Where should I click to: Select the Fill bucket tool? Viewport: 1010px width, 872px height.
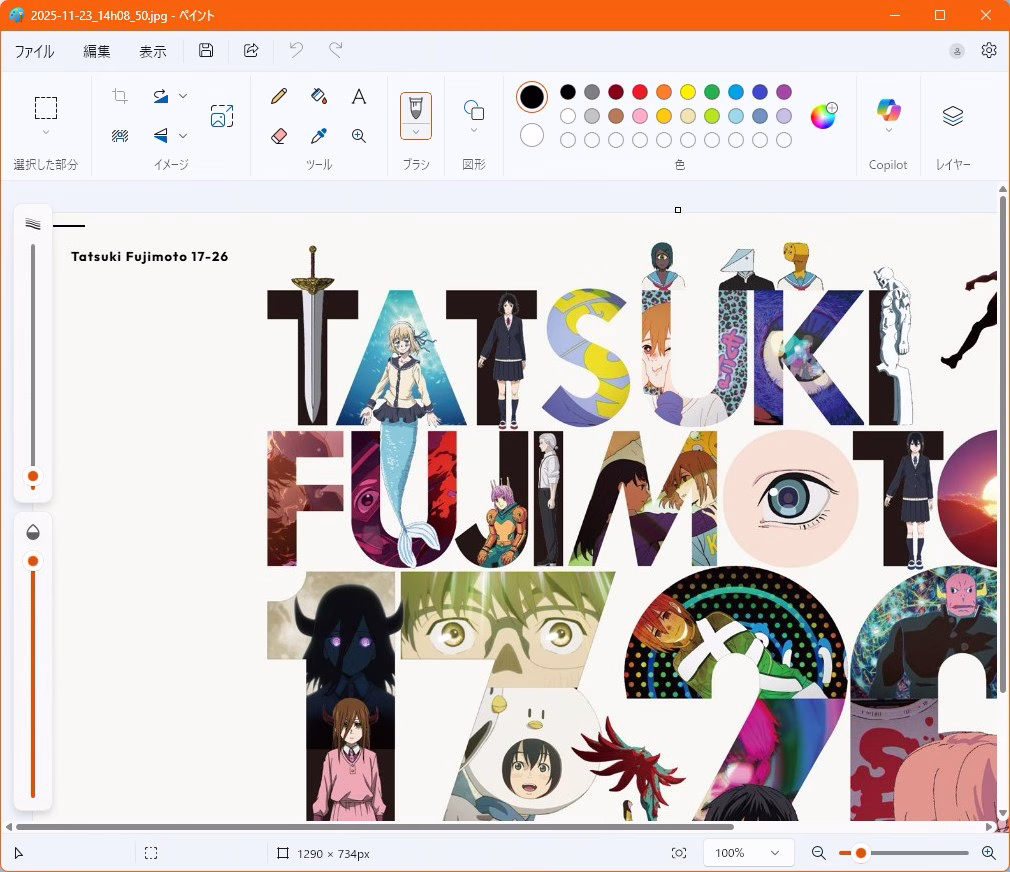[319, 96]
